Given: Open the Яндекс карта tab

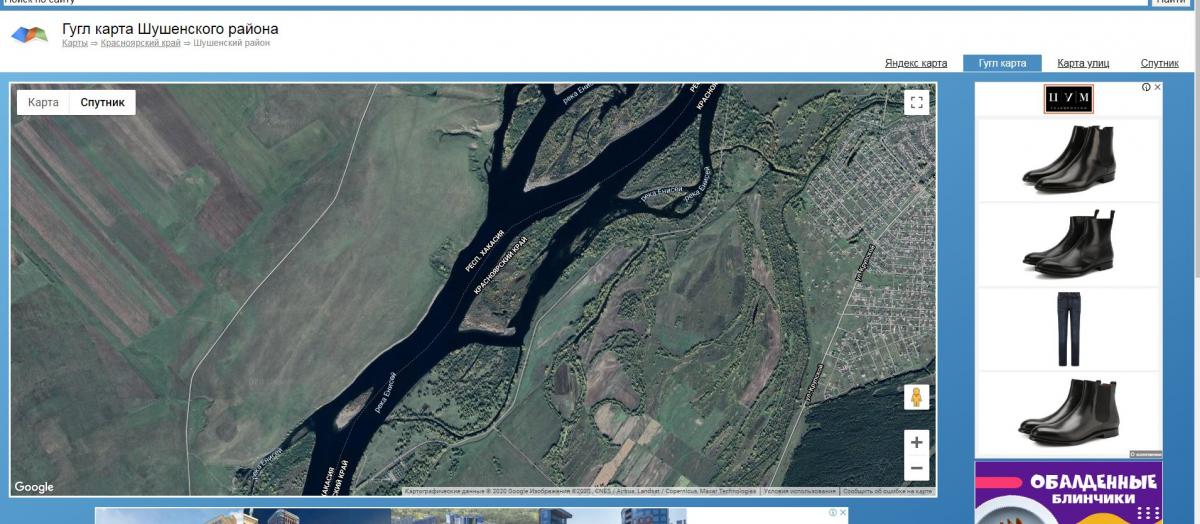Looking at the screenshot, I should [915, 63].
